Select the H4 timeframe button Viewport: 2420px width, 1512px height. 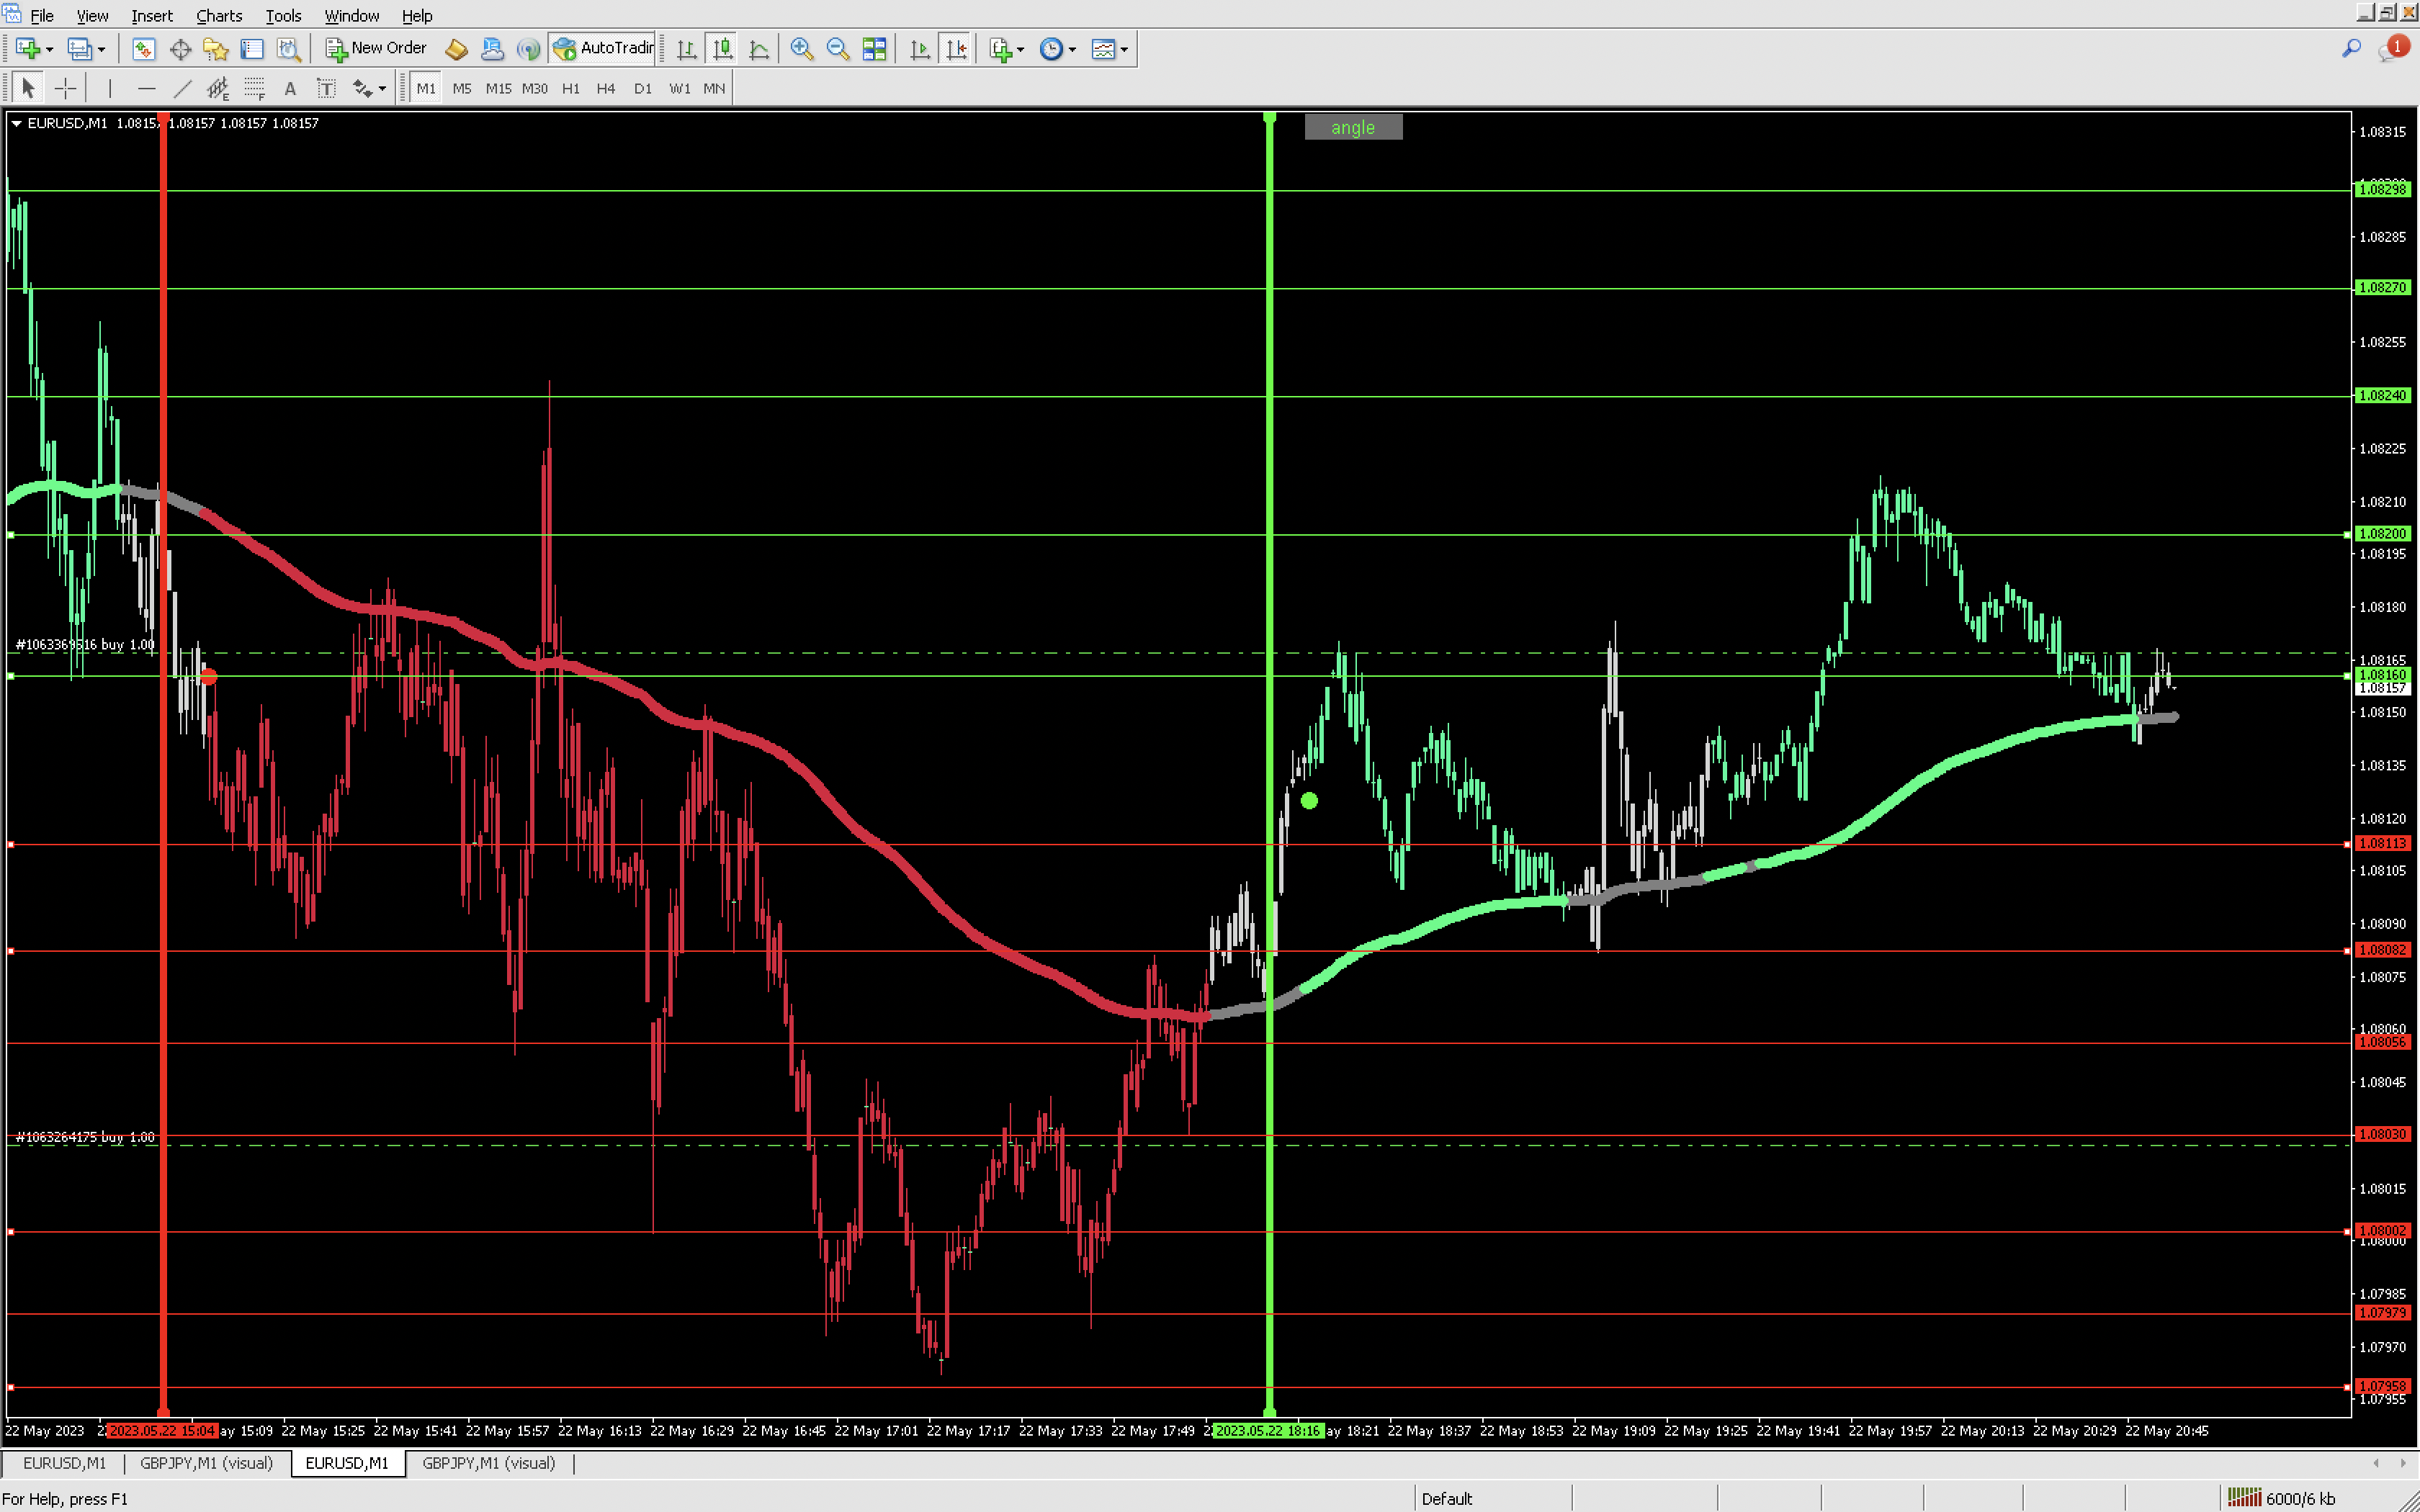click(605, 89)
